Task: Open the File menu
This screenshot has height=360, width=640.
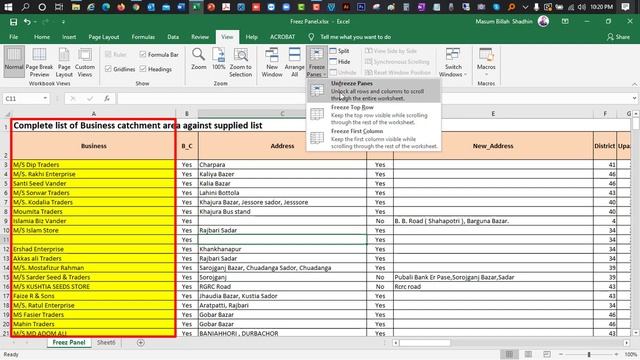Action: click(13, 37)
